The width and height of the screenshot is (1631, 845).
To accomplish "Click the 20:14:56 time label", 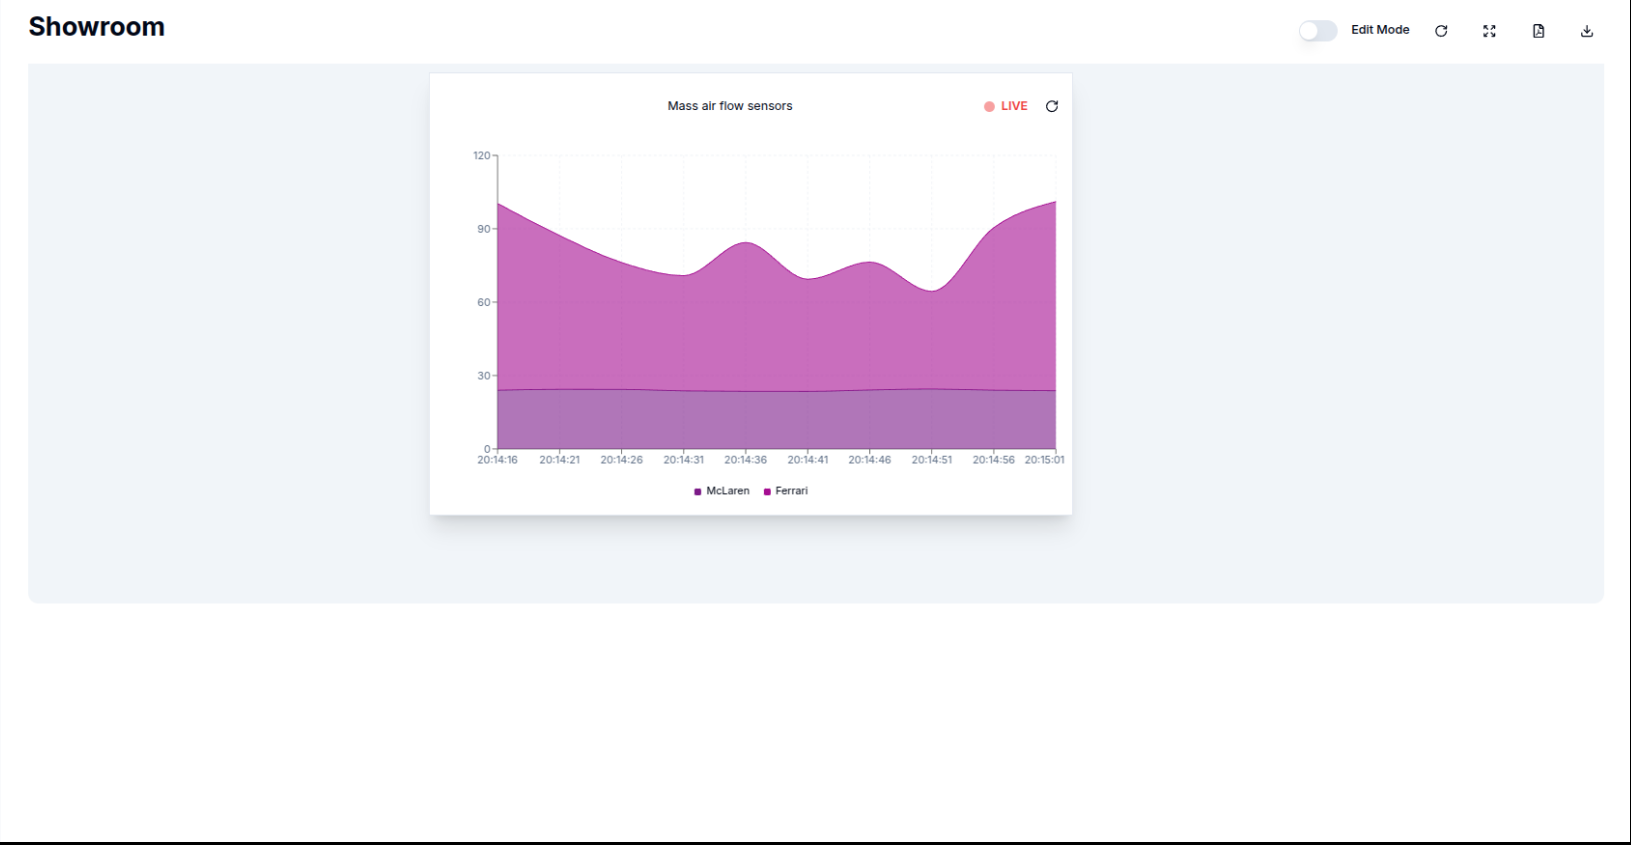I will point(993,460).
